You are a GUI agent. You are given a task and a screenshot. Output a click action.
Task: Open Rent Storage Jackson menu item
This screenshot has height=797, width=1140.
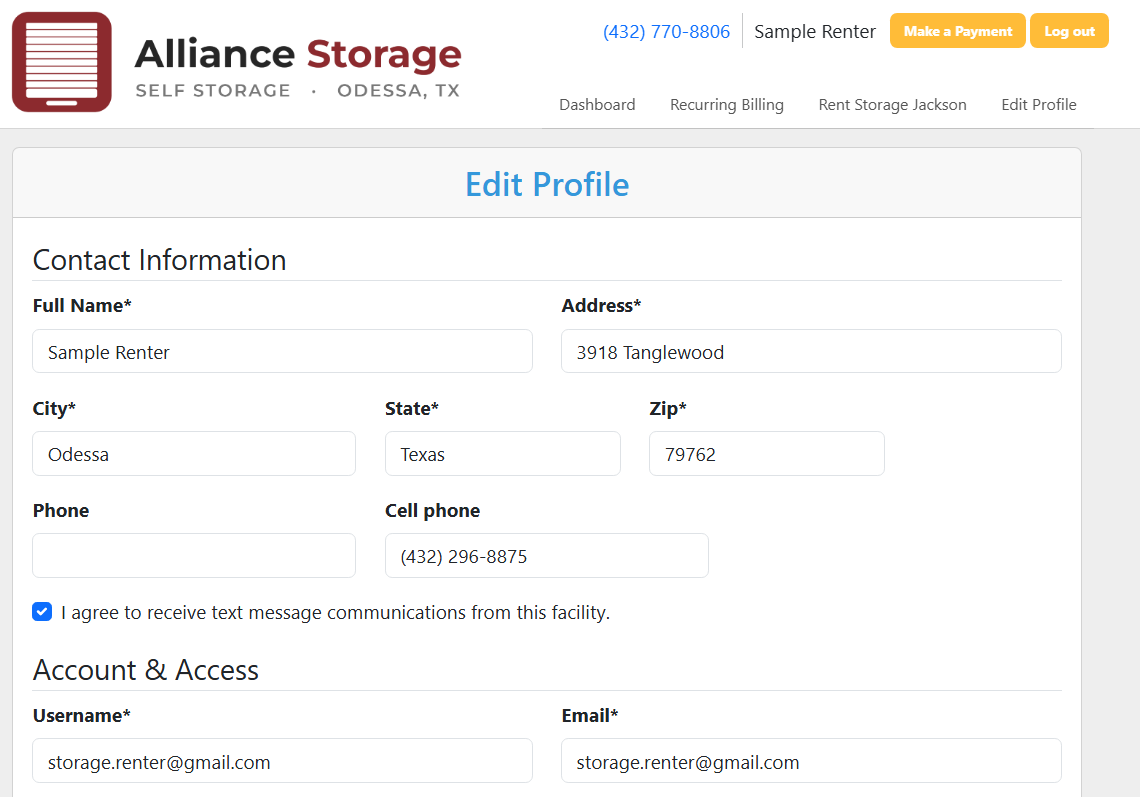pos(892,105)
